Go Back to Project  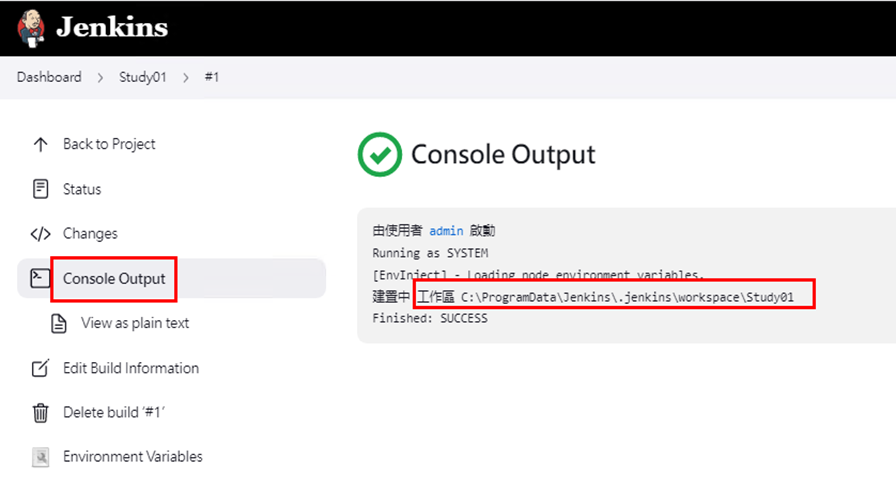(109, 144)
